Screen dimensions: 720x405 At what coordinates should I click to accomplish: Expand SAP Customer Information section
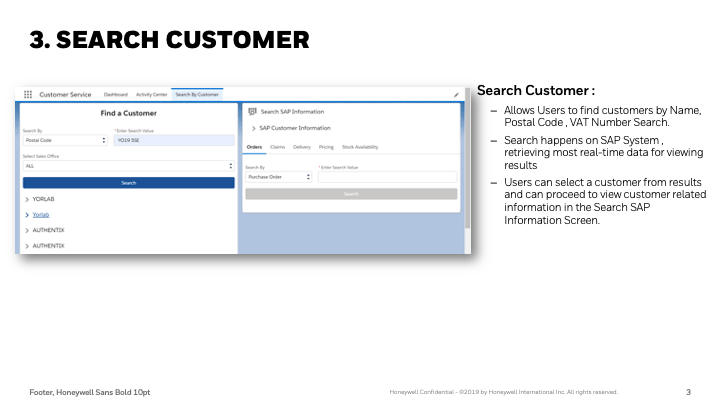tap(252, 128)
